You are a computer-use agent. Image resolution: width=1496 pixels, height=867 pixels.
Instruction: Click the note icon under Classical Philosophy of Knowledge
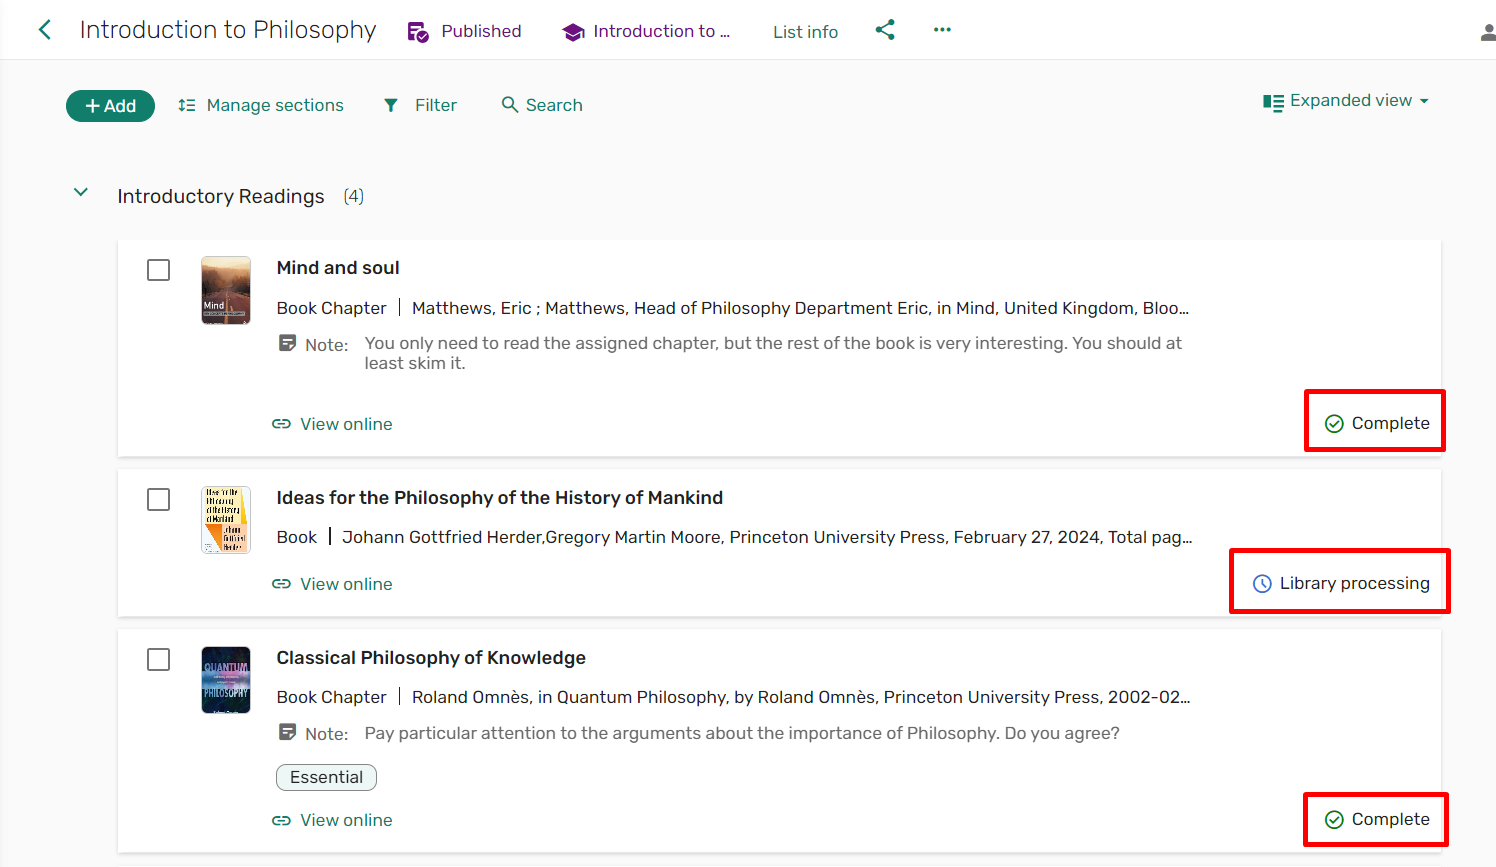tap(287, 732)
